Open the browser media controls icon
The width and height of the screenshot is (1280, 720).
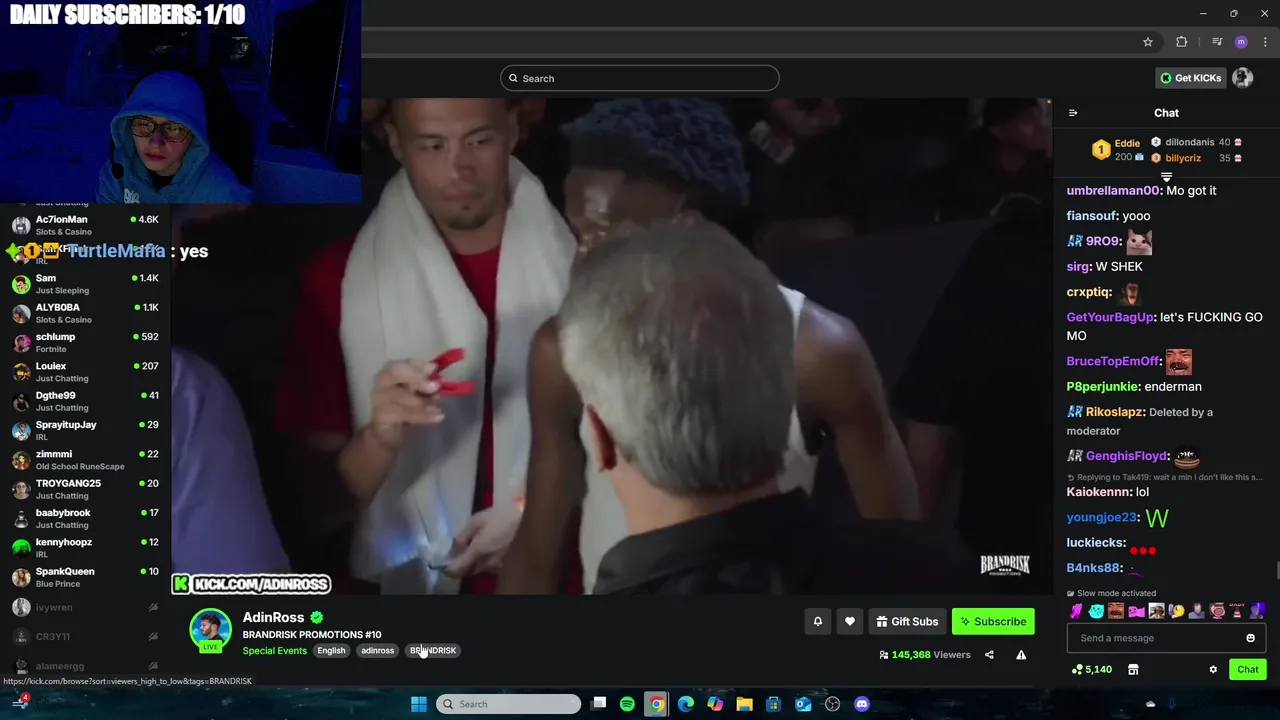coord(1217,42)
